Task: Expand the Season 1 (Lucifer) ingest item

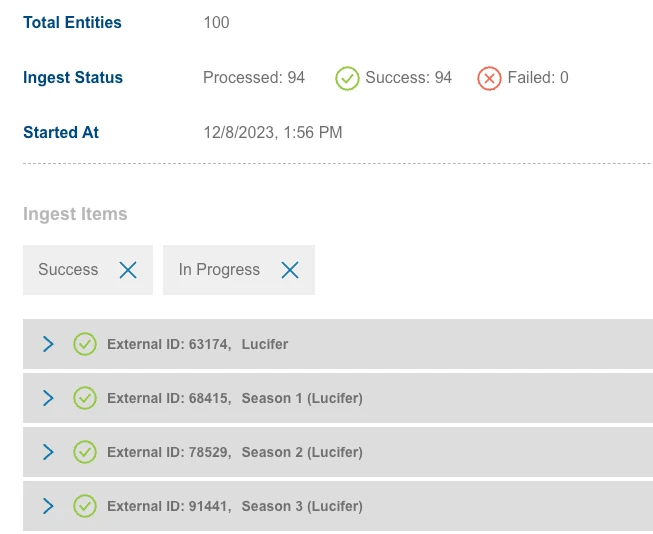Action: coord(48,398)
